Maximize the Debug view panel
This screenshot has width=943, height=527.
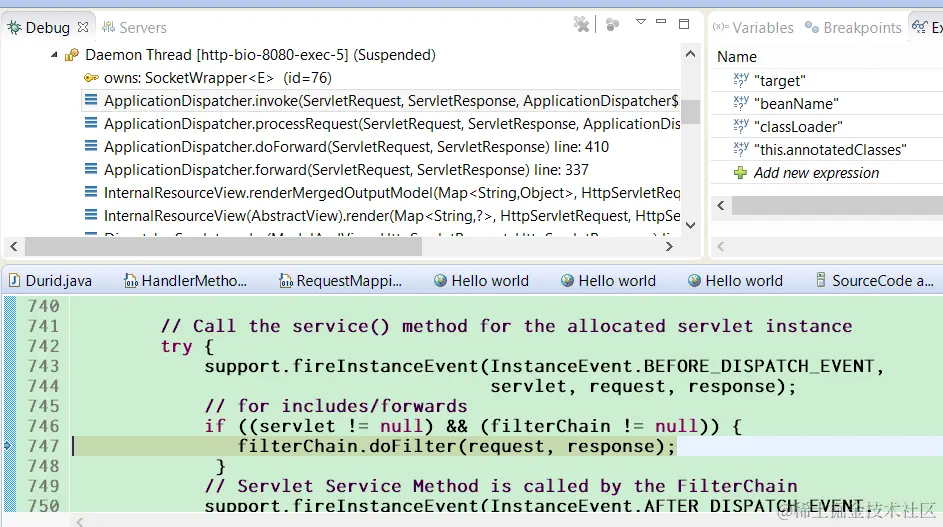684,24
